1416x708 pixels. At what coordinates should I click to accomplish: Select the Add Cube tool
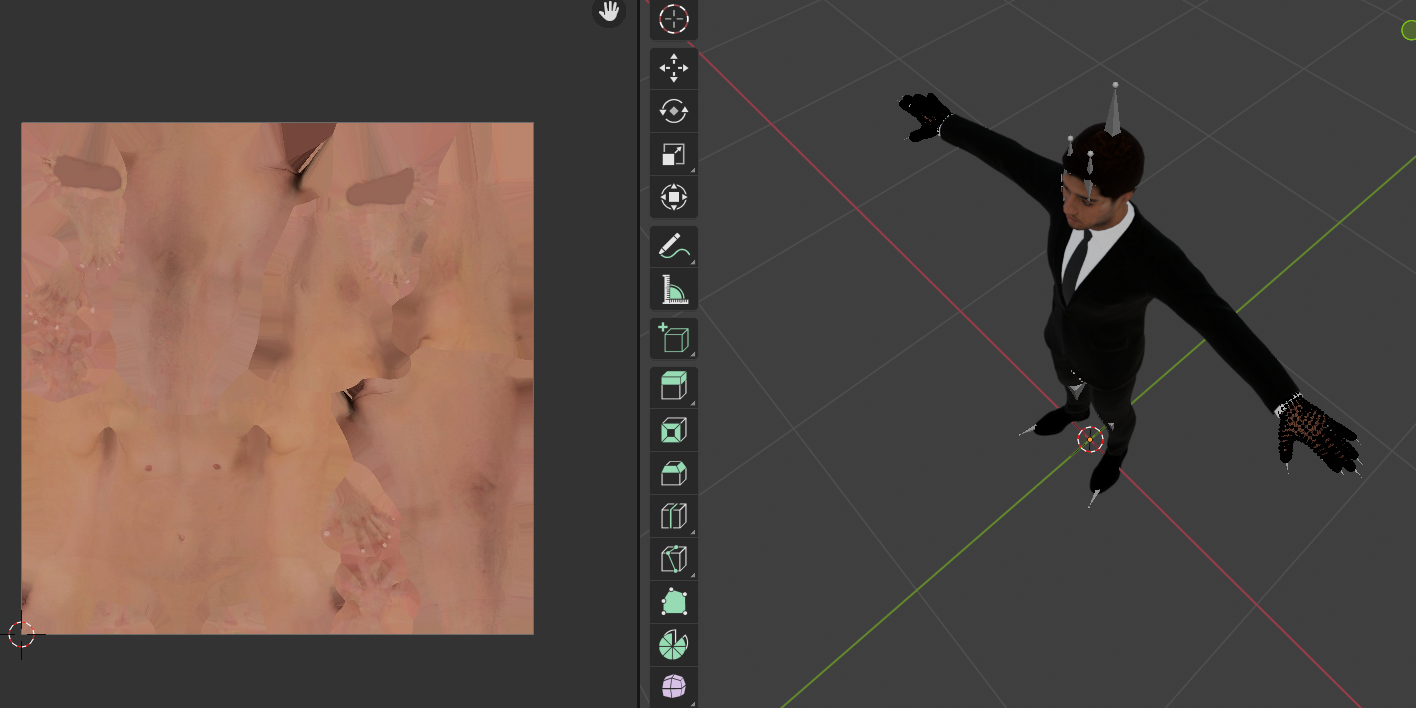[674, 338]
